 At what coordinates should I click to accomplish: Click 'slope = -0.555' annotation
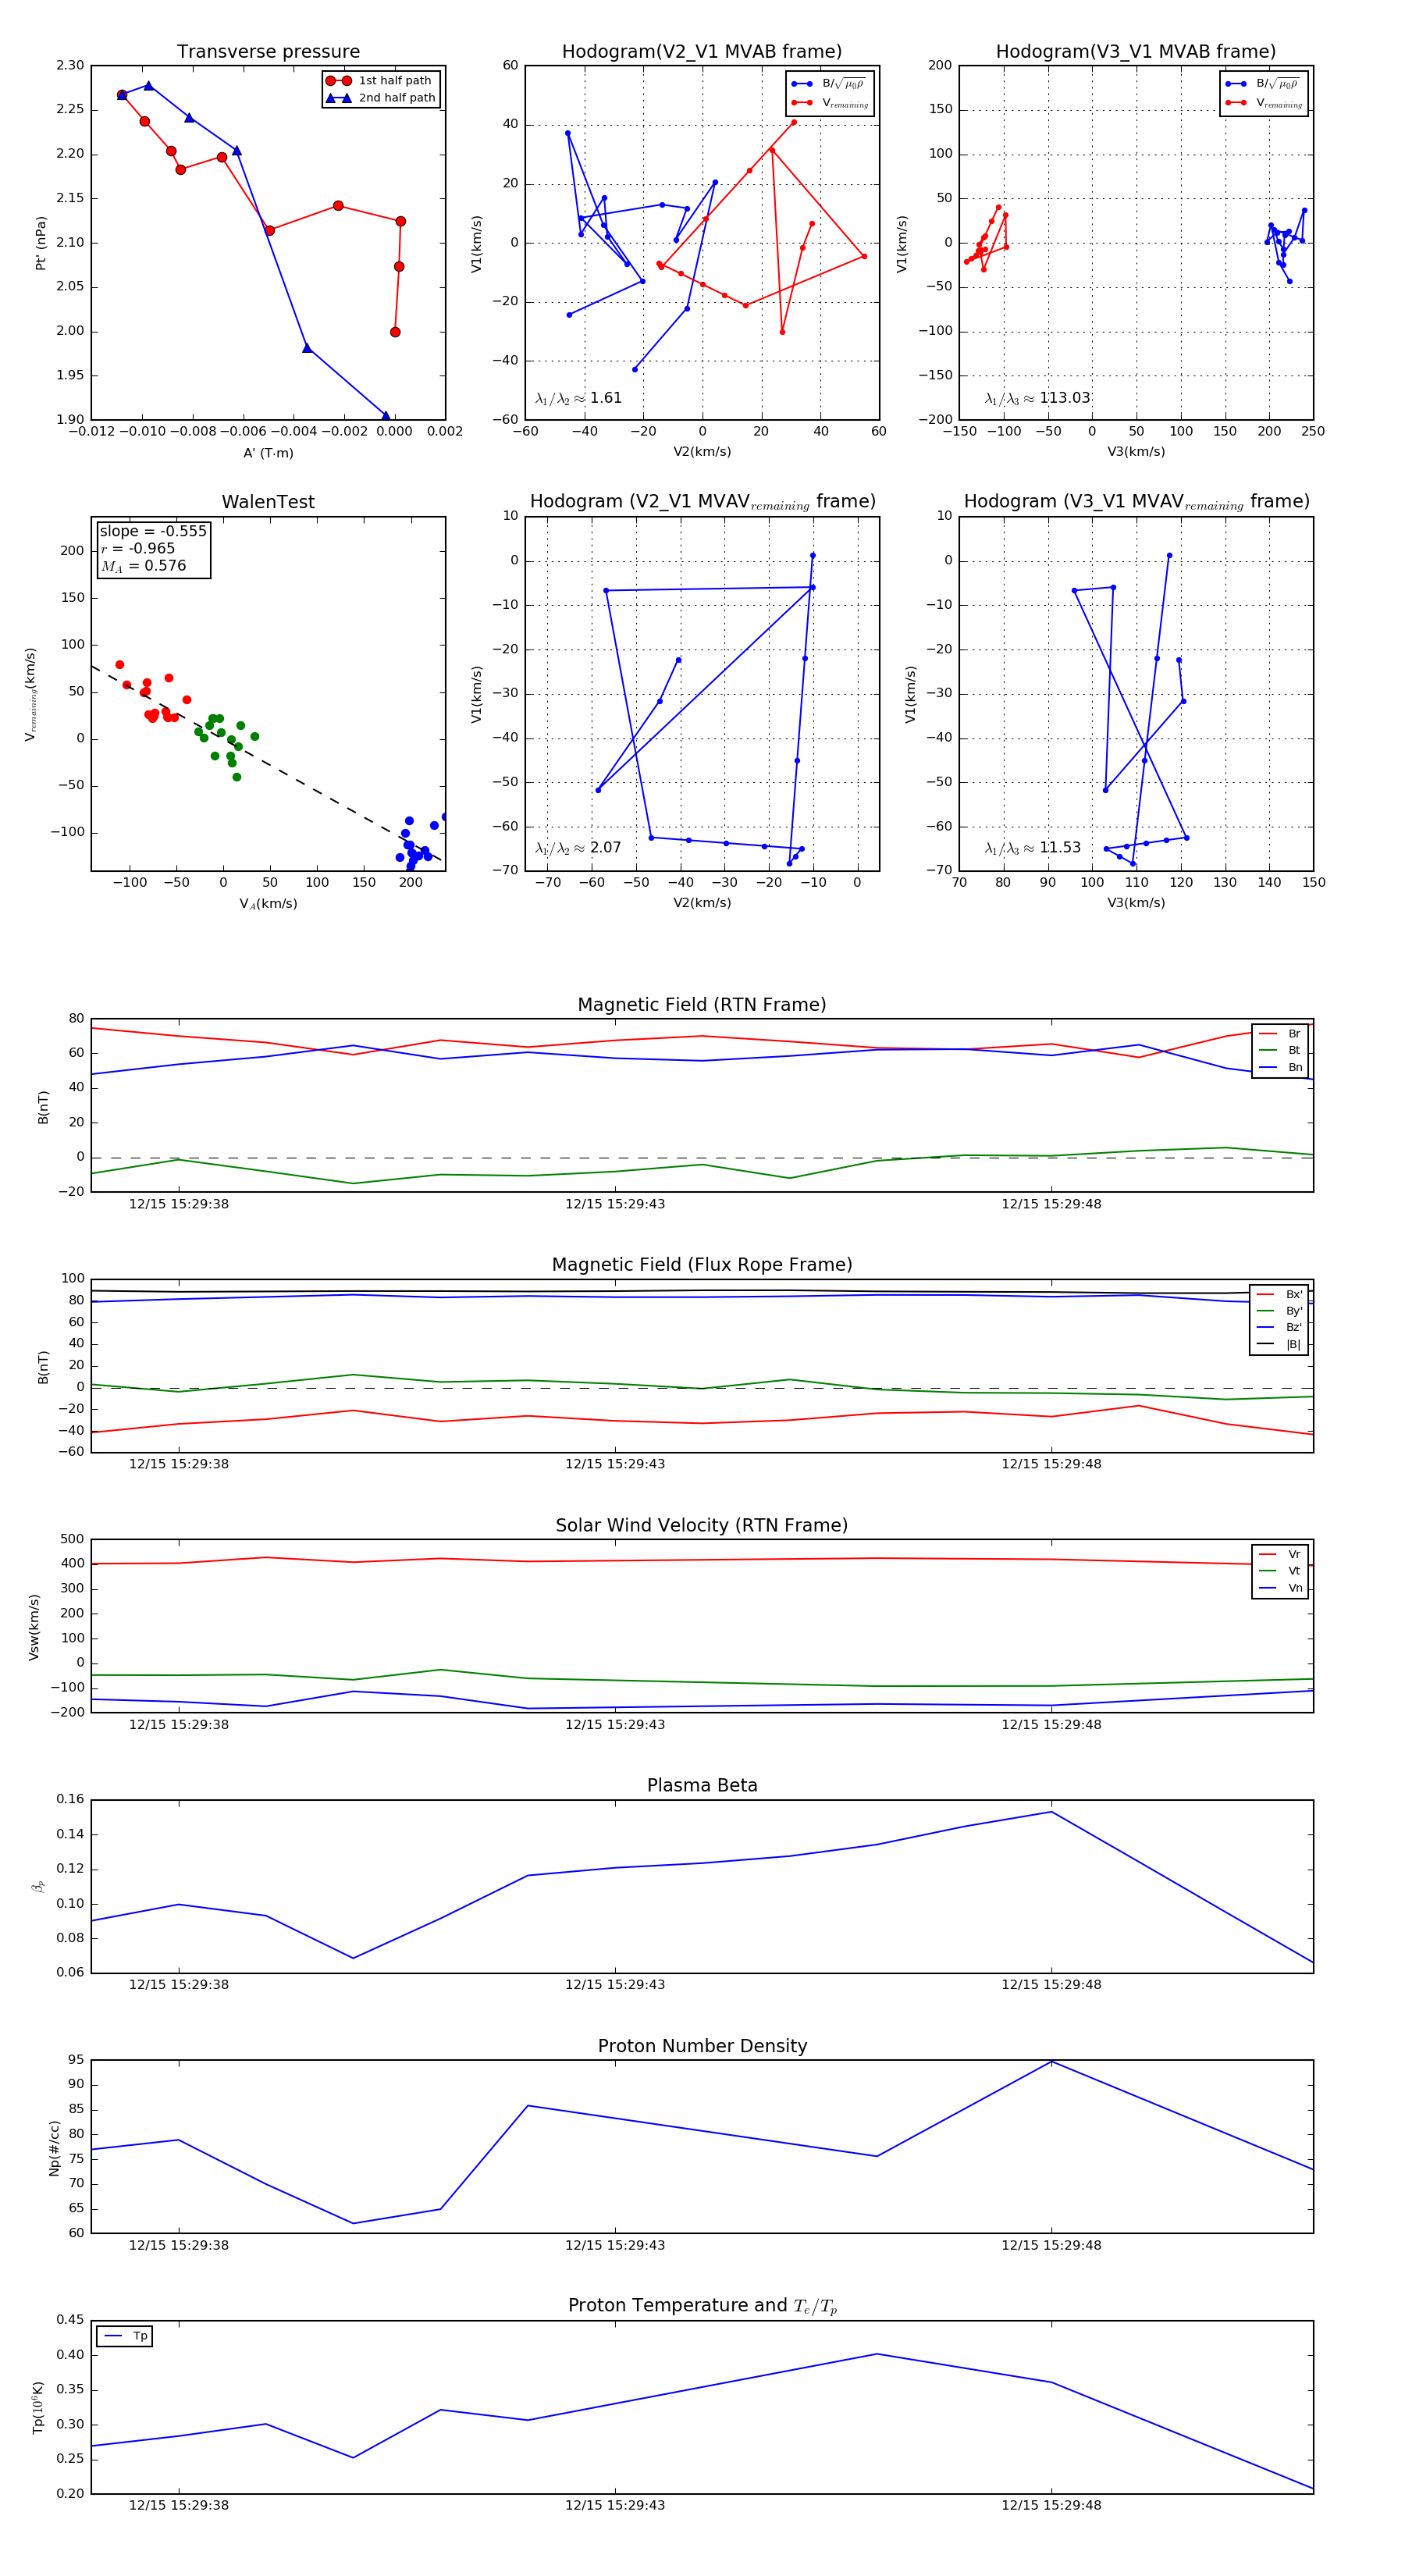(153, 531)
